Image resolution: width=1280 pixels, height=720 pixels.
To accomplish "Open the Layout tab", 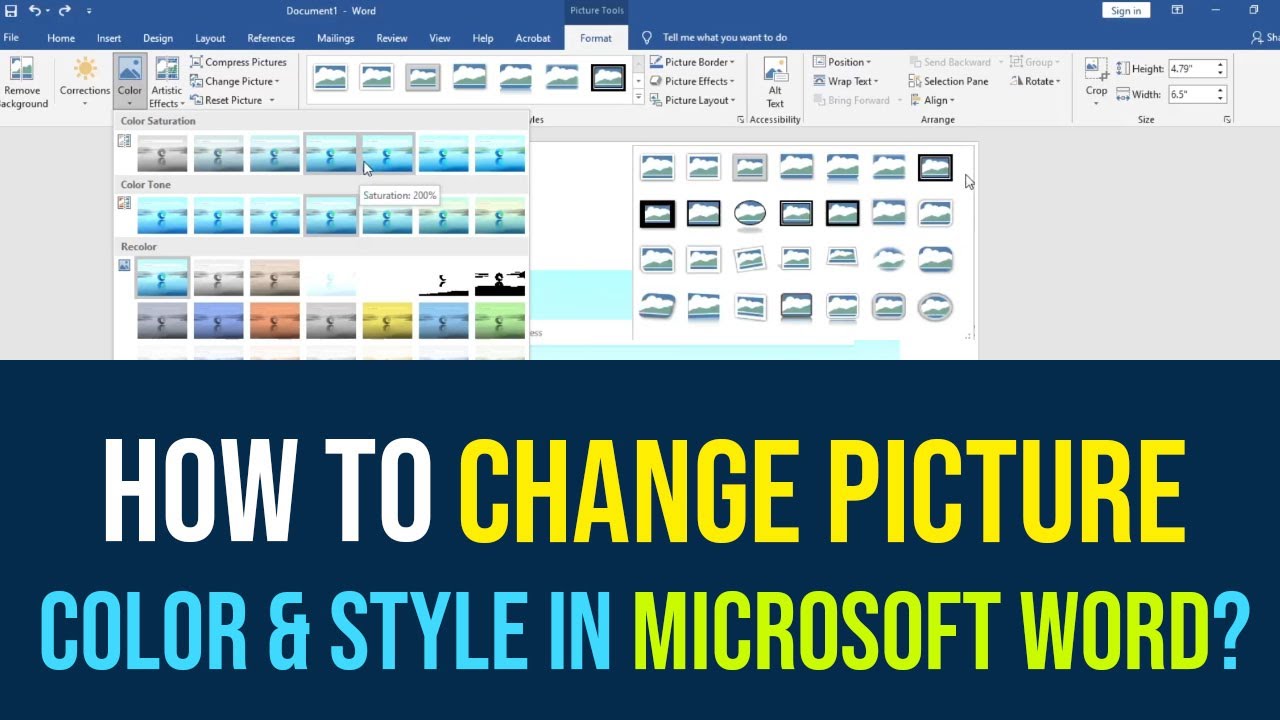I will 210,38.
